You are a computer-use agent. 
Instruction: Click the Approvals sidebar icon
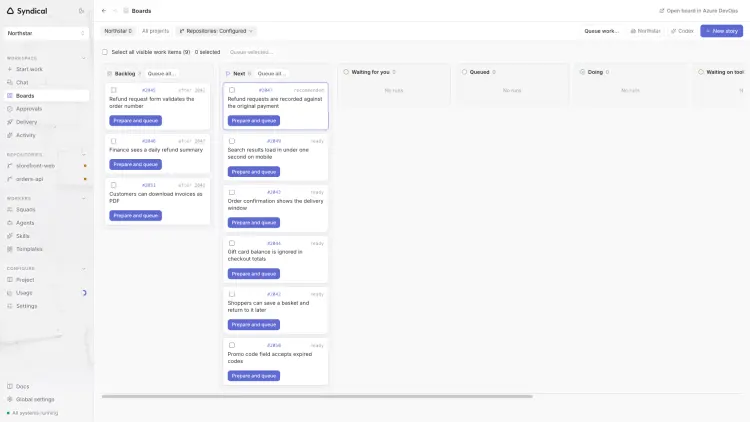(10, 109)
